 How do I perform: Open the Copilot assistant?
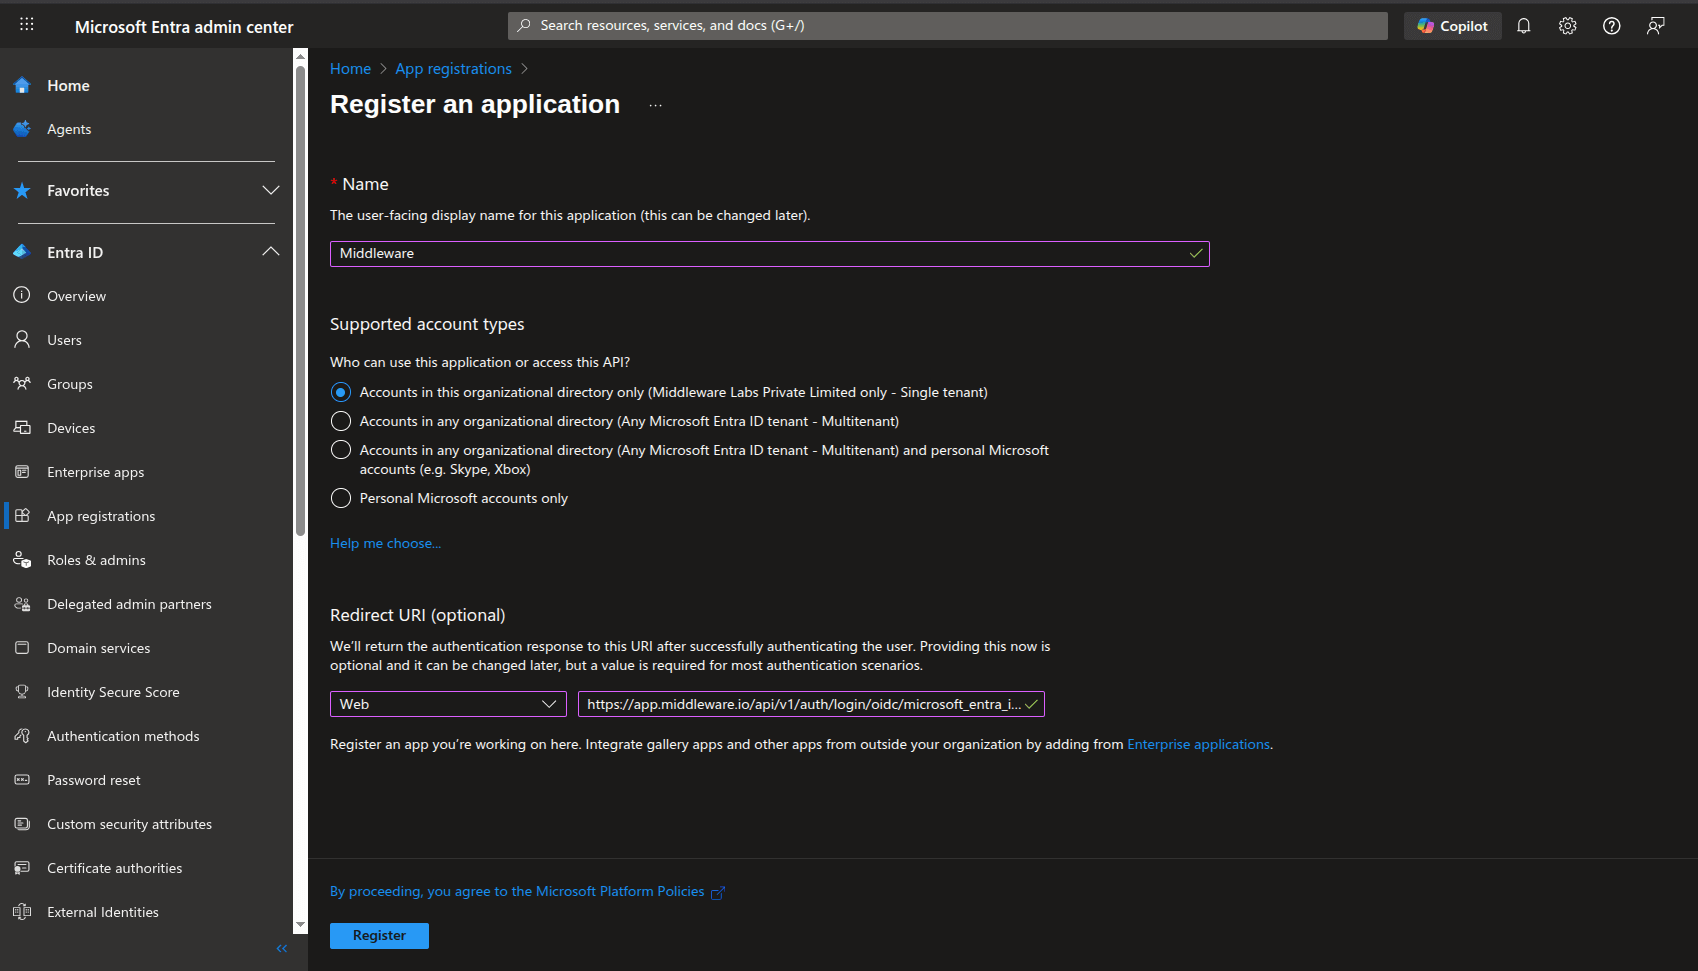click(1452, 25)
